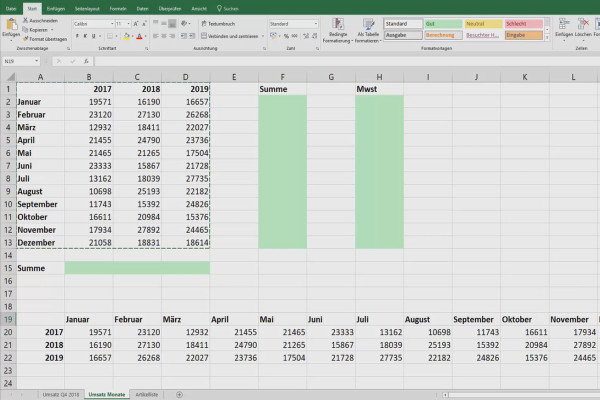Open the font size 11 dropdown
The width and height of the screenshot is (600, 400).
point(128,24)
